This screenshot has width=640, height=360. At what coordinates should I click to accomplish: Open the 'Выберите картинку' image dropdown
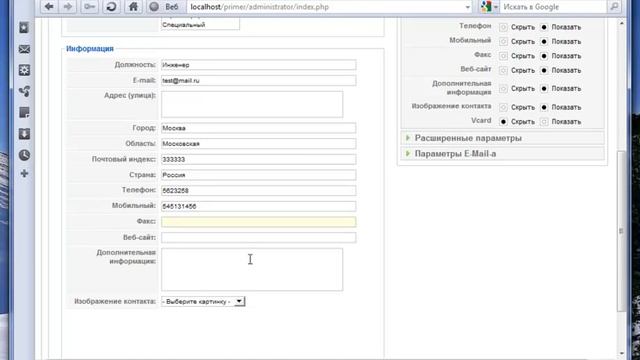coord(203,301)
